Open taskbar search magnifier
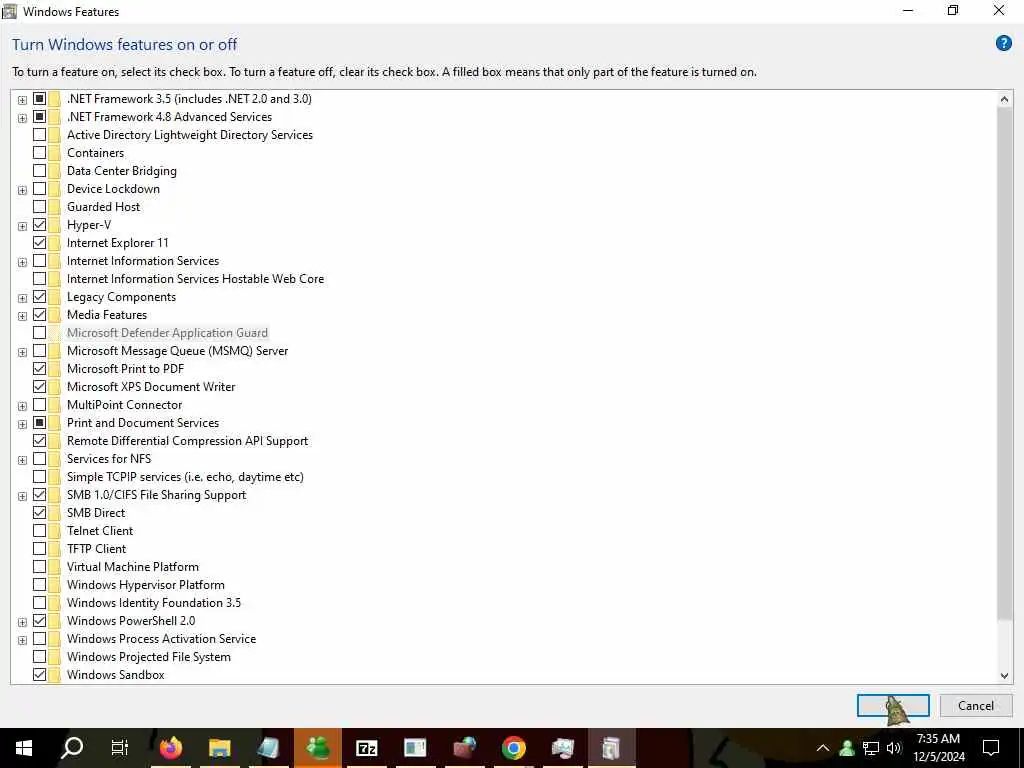This screenshot has width=1024, height=768. coord(72,748)
